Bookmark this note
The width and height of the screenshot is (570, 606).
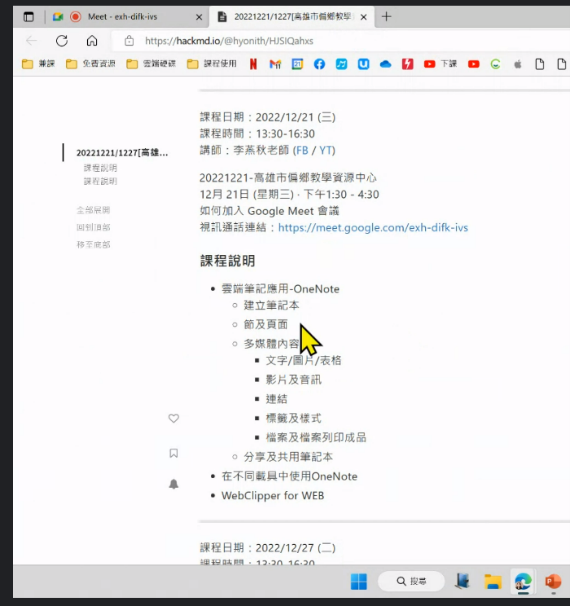(174, 453)
